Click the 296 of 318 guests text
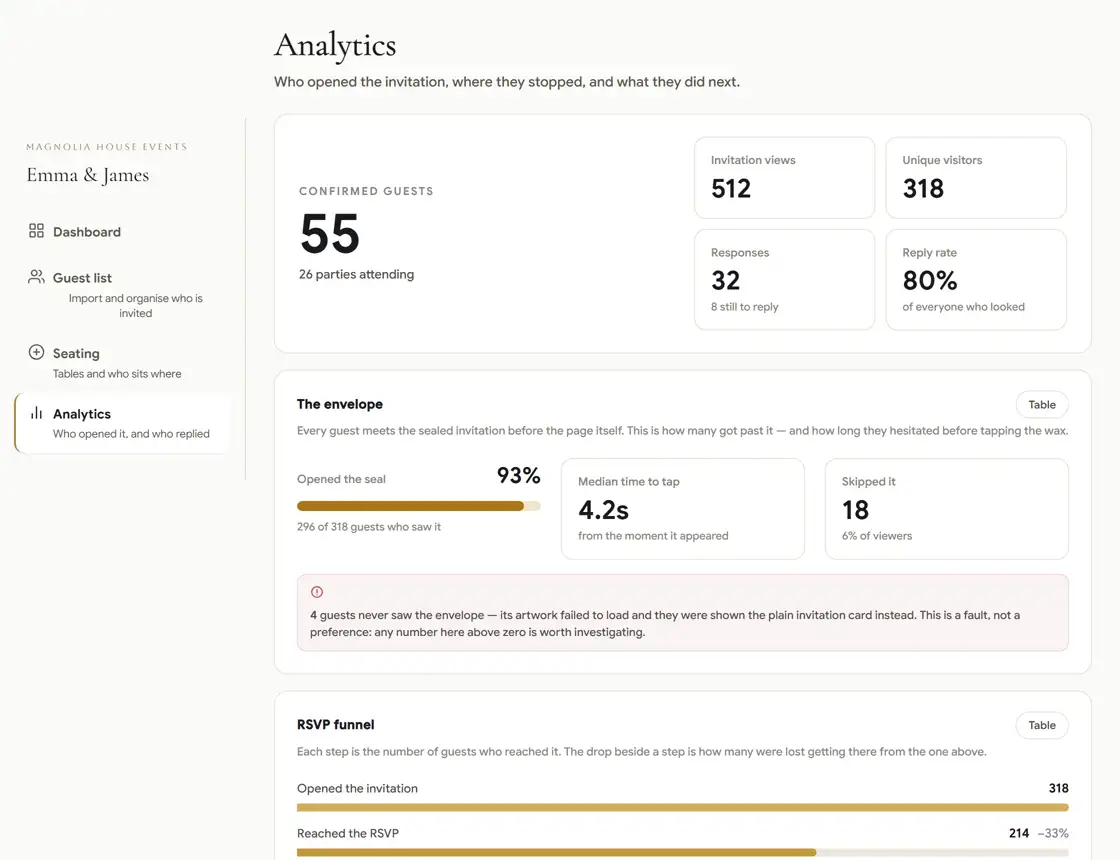Screen dimensions: 1120x860 pyautogui.click(x=369, y=526)
